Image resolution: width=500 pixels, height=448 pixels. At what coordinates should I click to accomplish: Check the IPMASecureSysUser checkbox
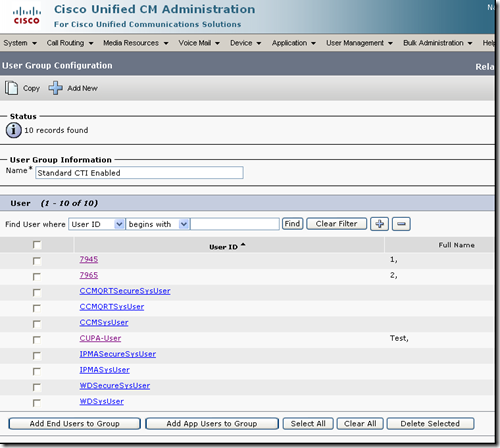coord(37,355)
